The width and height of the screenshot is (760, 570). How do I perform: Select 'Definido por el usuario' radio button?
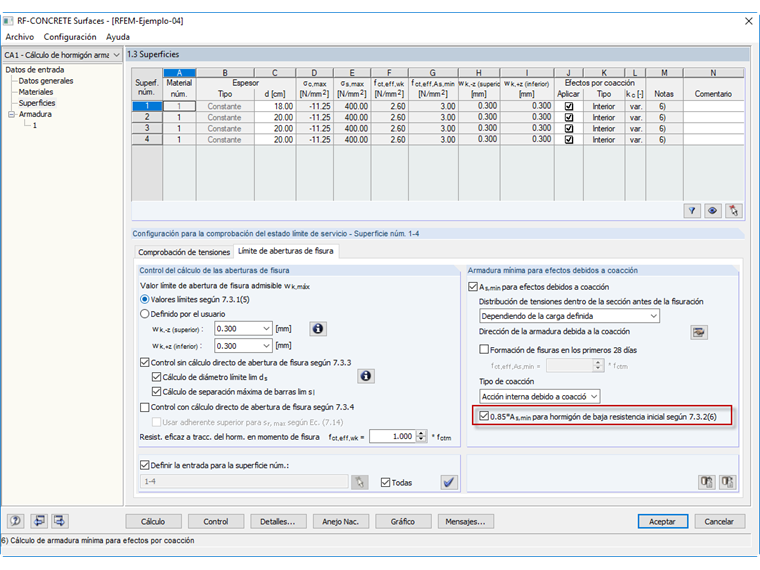point(144,314)
